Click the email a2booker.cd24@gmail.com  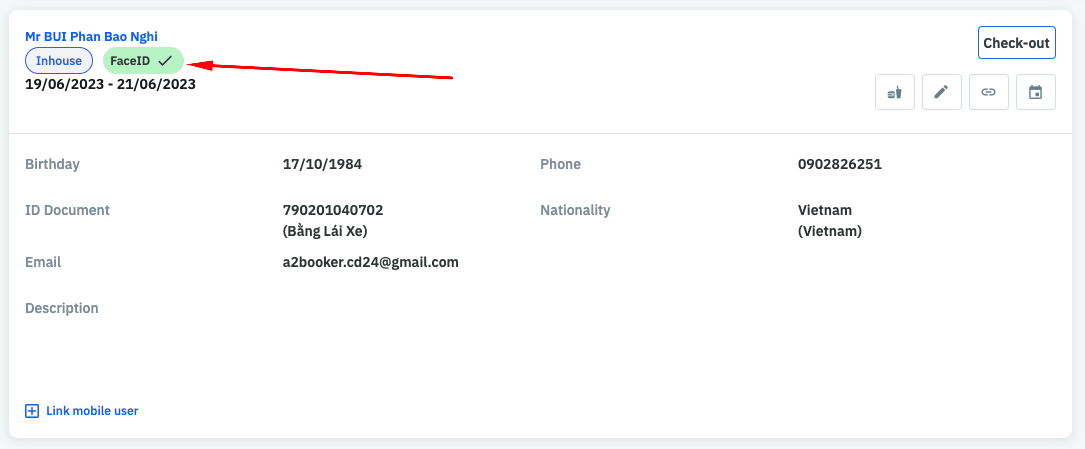click(370, 262)
